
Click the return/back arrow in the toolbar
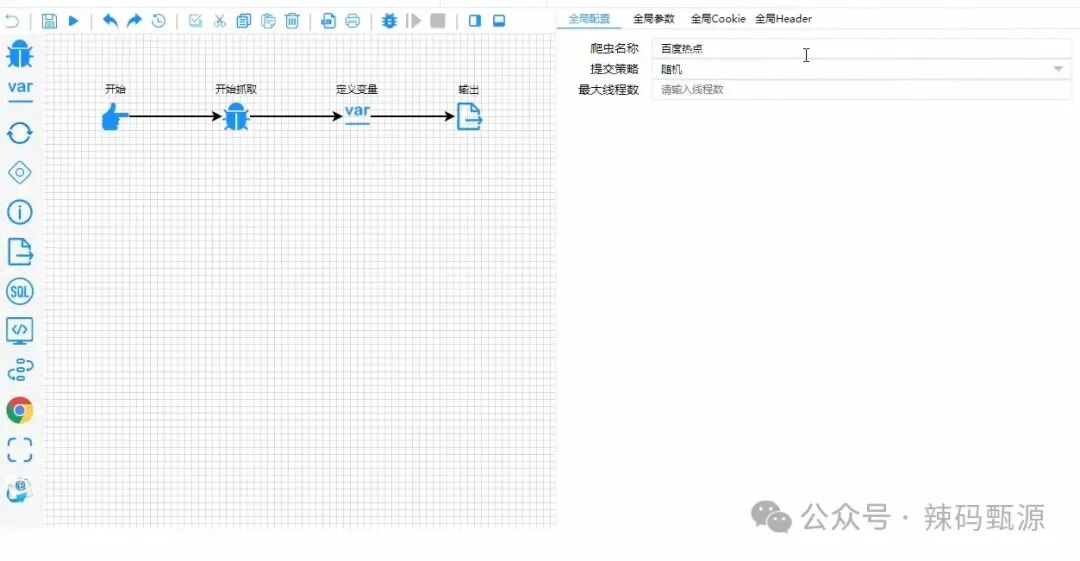point(12,21)
